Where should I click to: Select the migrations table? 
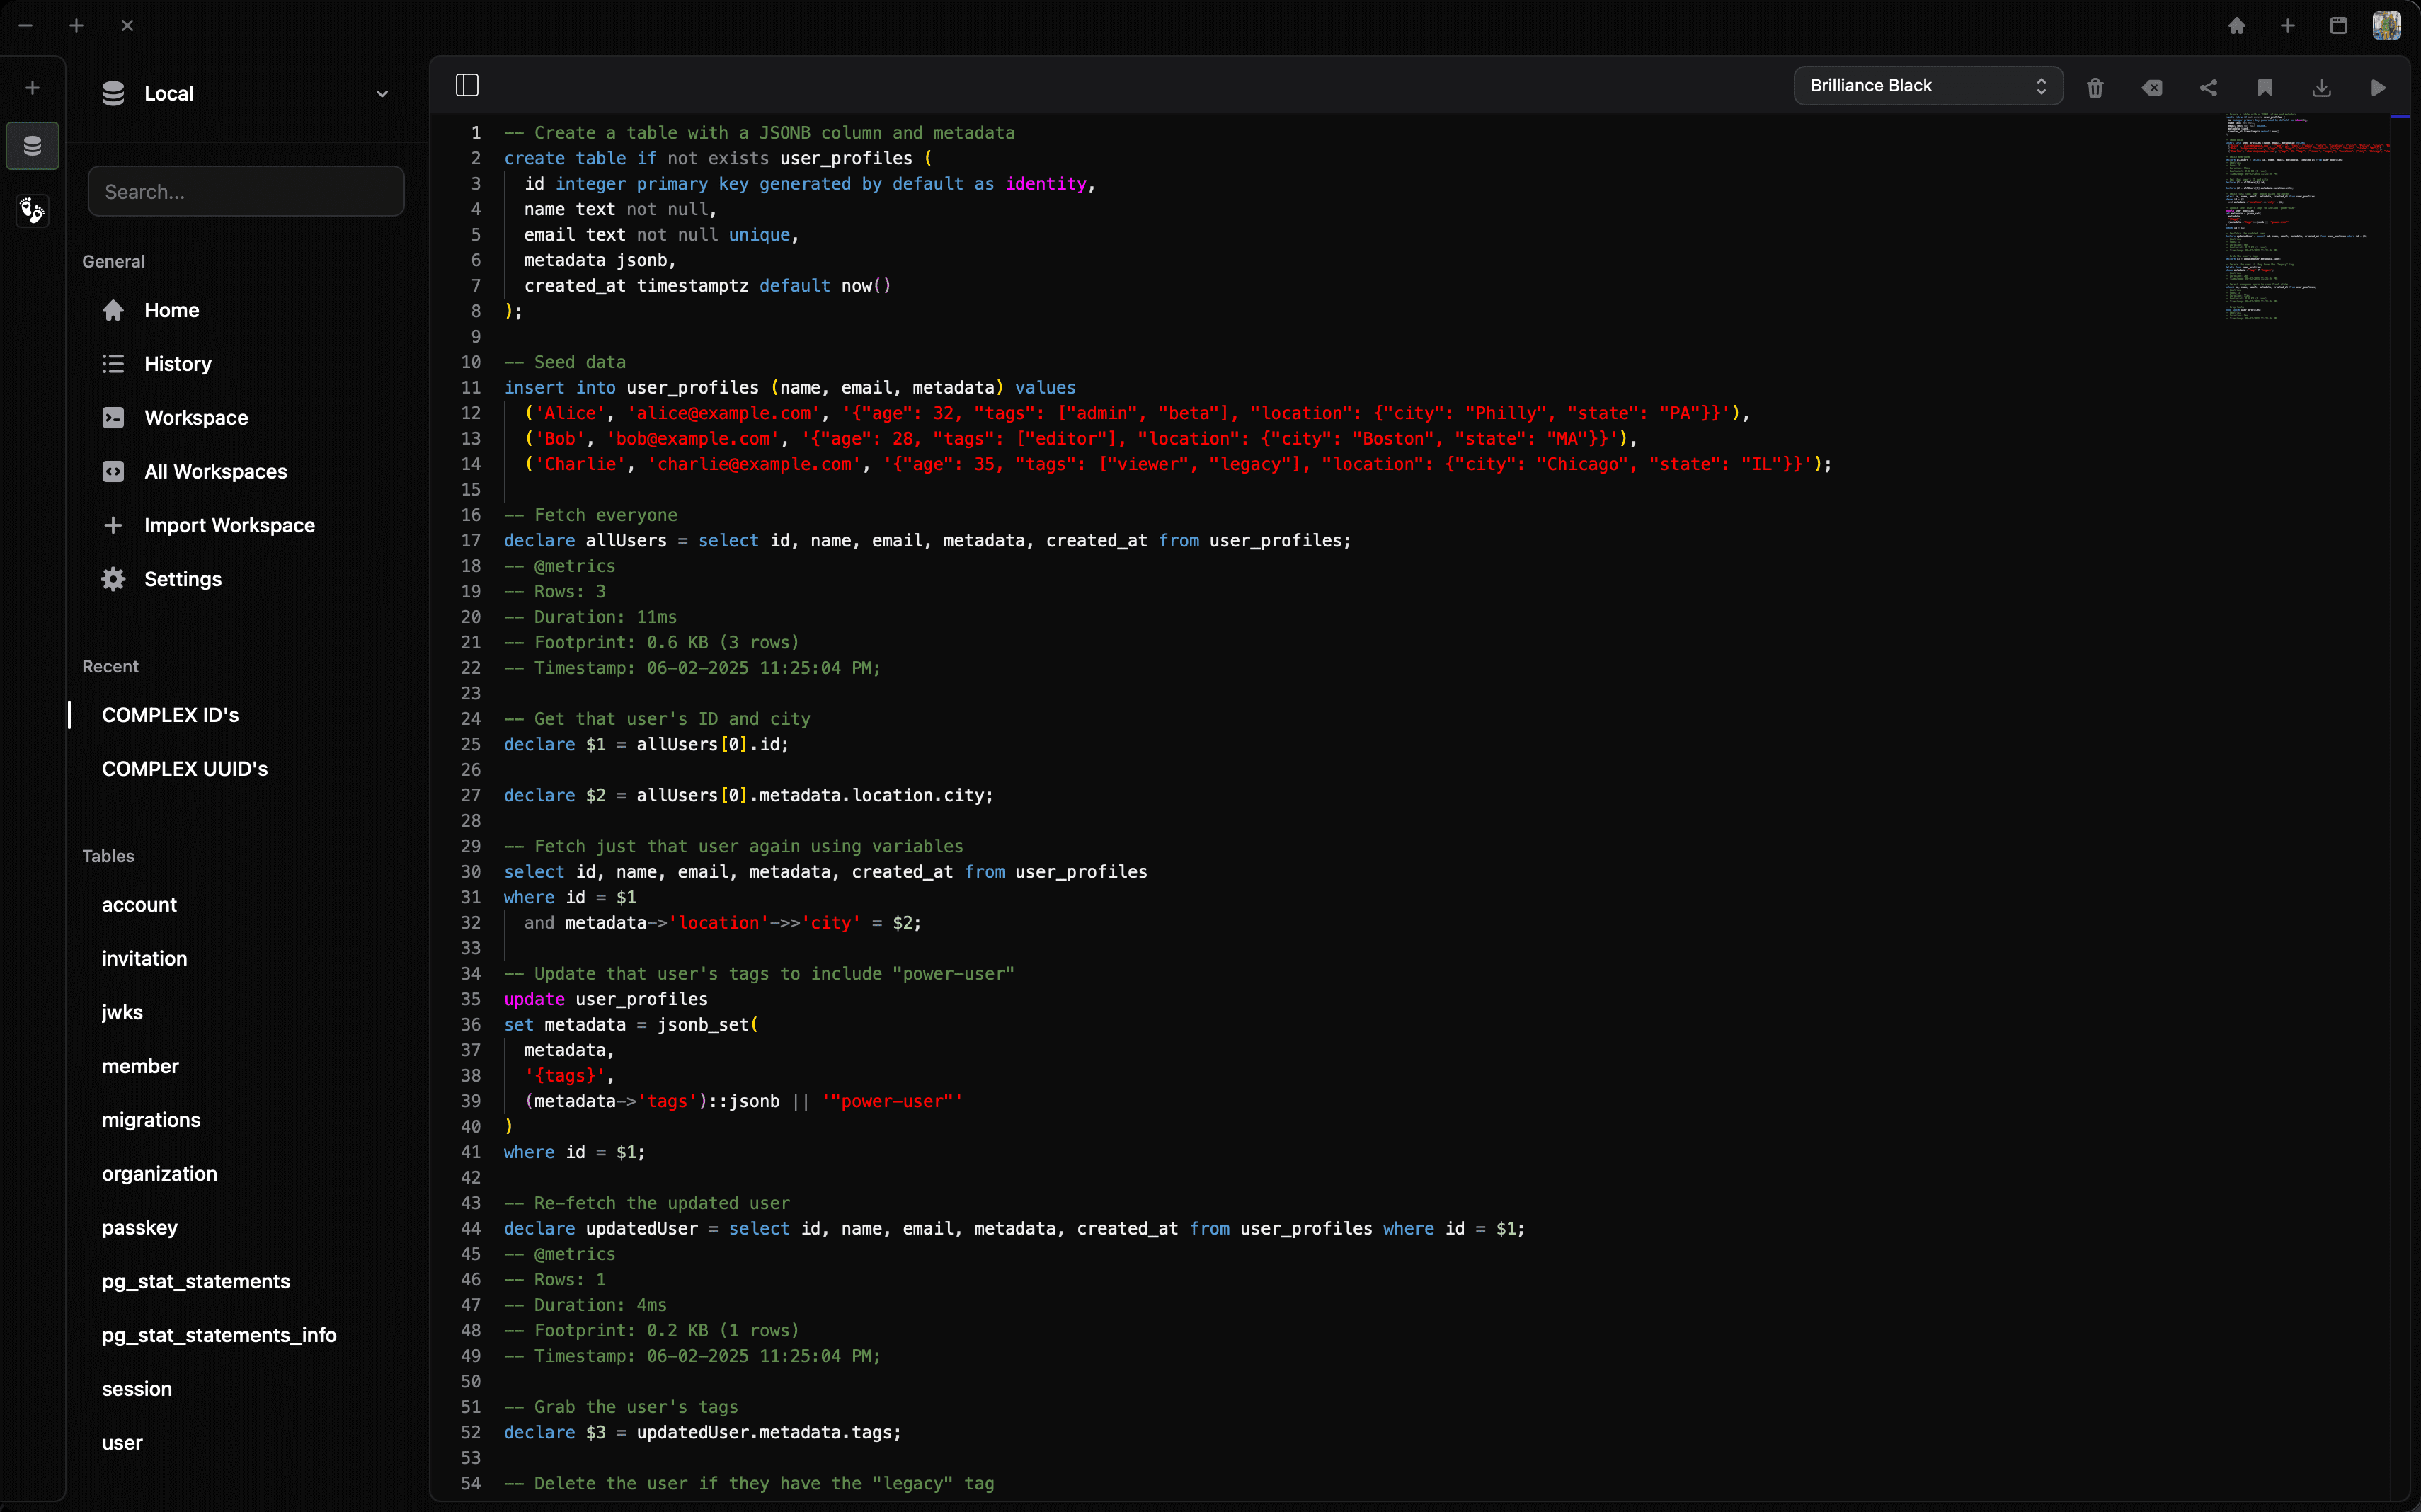pos(151,1120)
